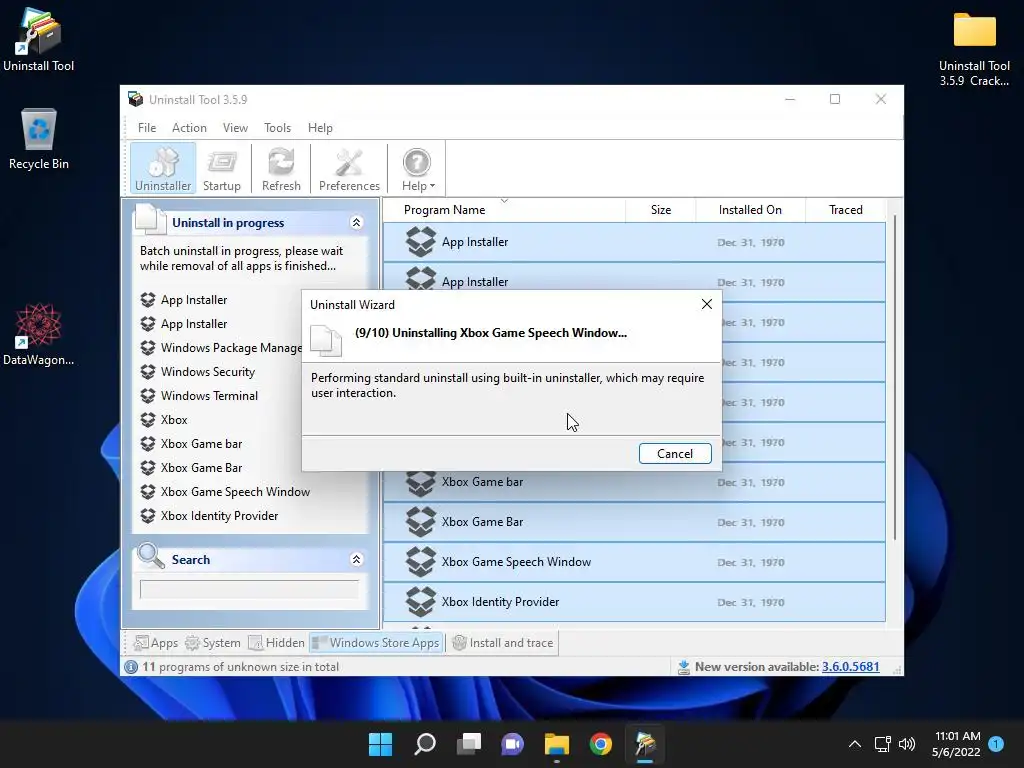1024x768 pixels.
Task: Collapse the Search panel
Action: pos(357,560)
